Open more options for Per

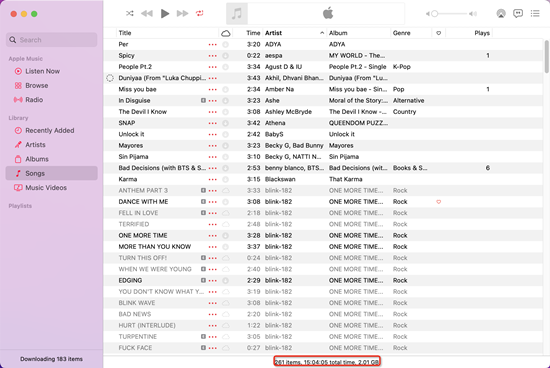[x=213, y=45]
